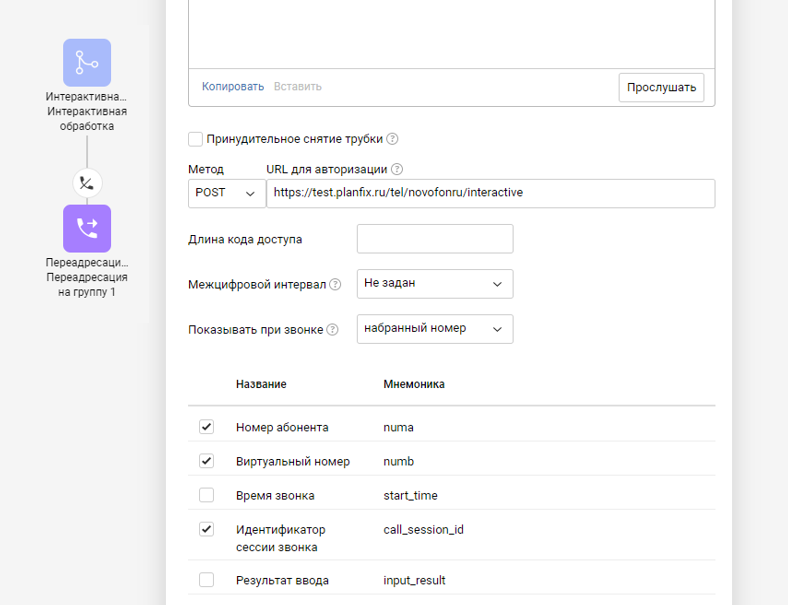Image resolution: width=788 pixels, height=605 pixels.
Task: Uncheck Идентификатор сессии звонка parameter
Action: [x=207, y=529]
